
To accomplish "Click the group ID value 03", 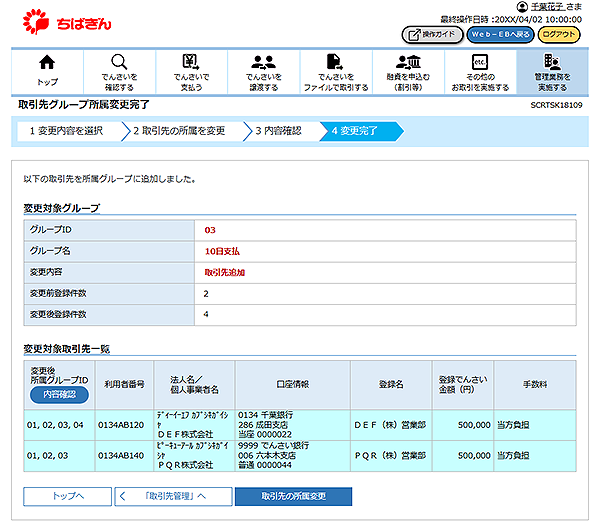I will tap(210, 230).
